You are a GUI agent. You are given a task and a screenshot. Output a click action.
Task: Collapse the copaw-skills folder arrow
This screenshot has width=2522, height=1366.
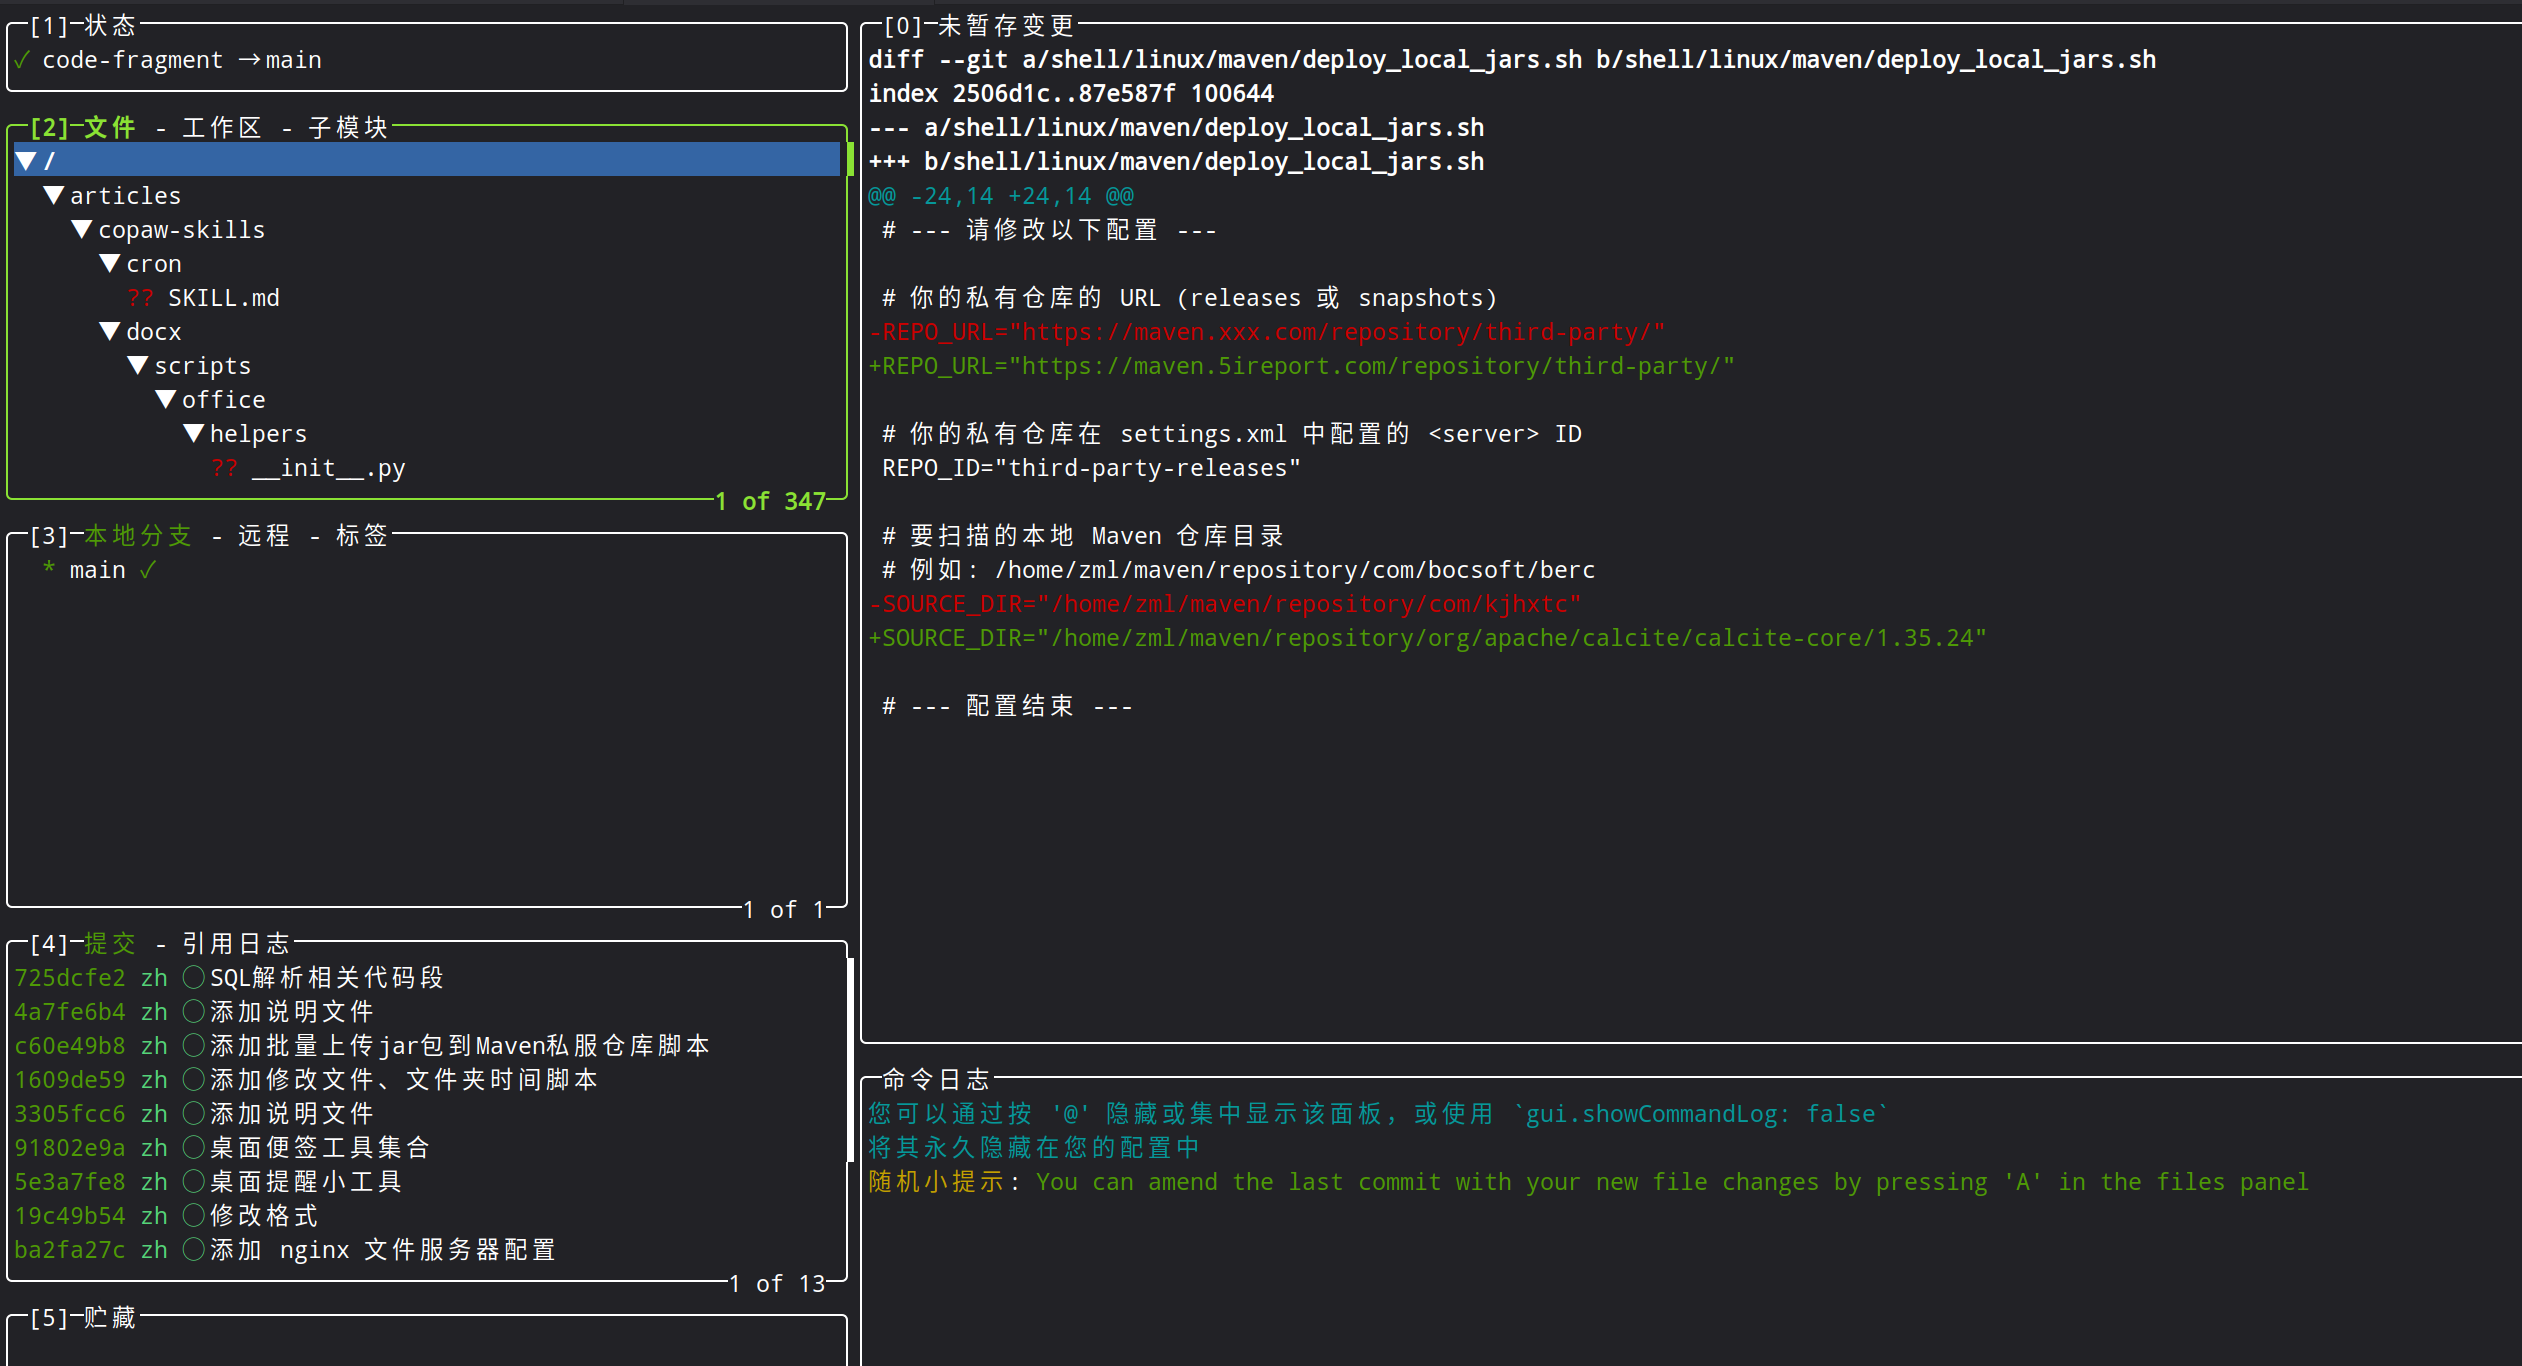coord(82,229)
